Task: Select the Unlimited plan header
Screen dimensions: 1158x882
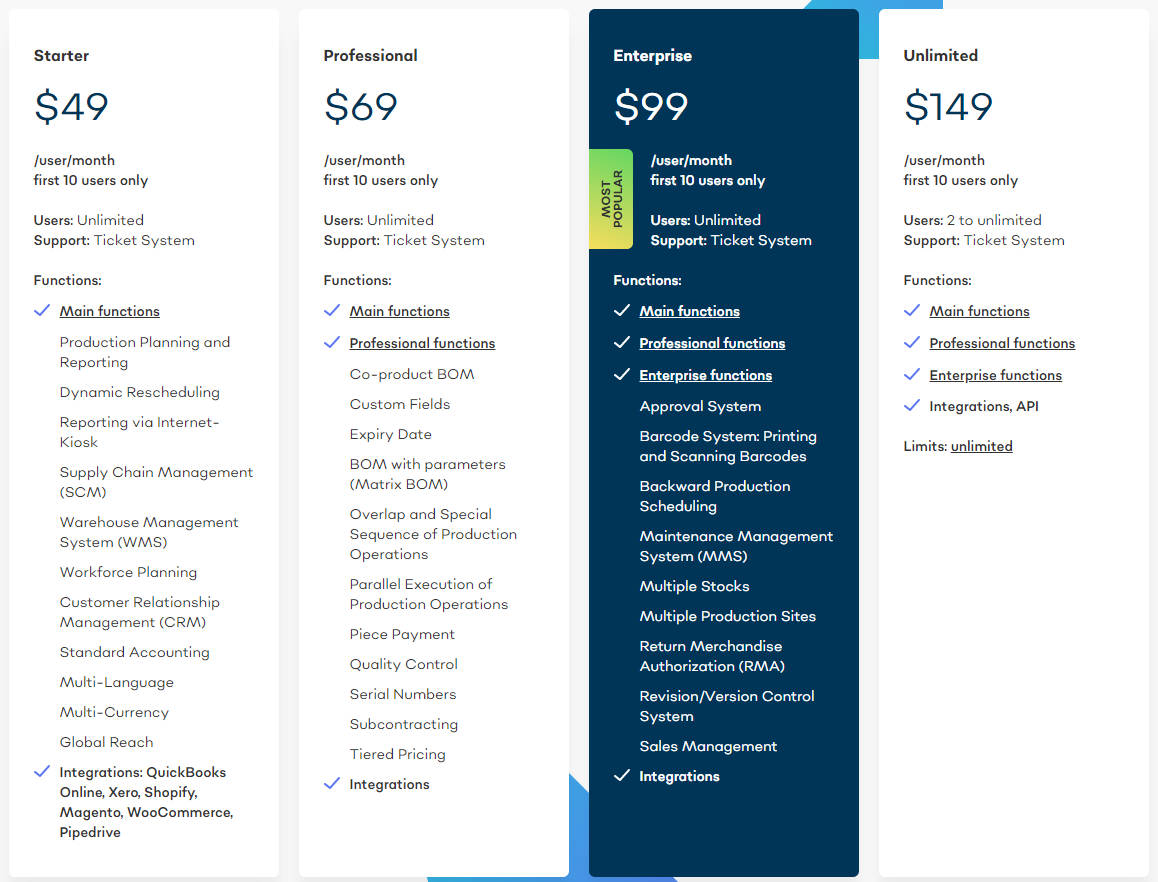Action: coord(940,56)
